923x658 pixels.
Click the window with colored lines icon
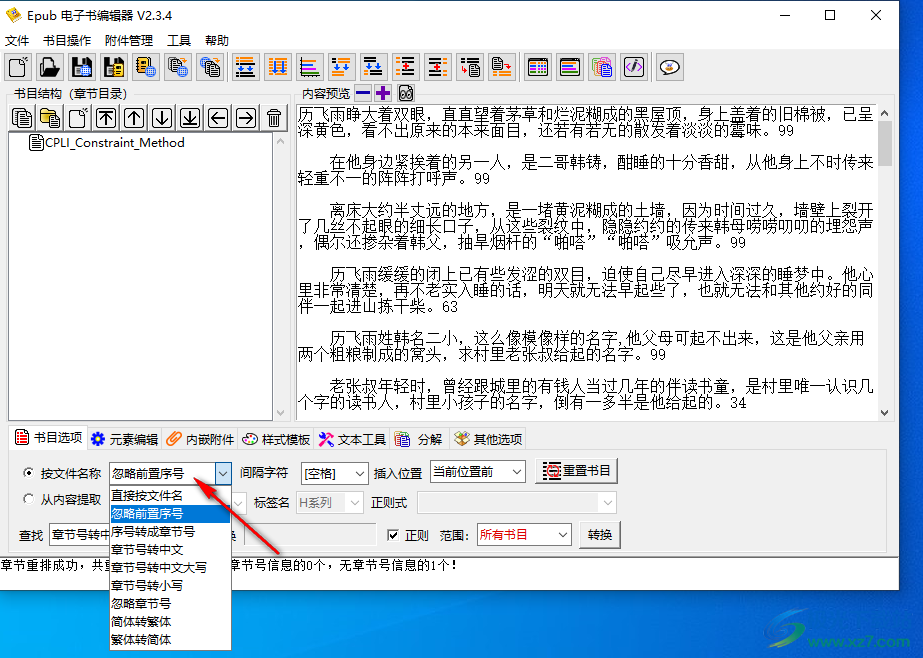(x=570, y=67)
